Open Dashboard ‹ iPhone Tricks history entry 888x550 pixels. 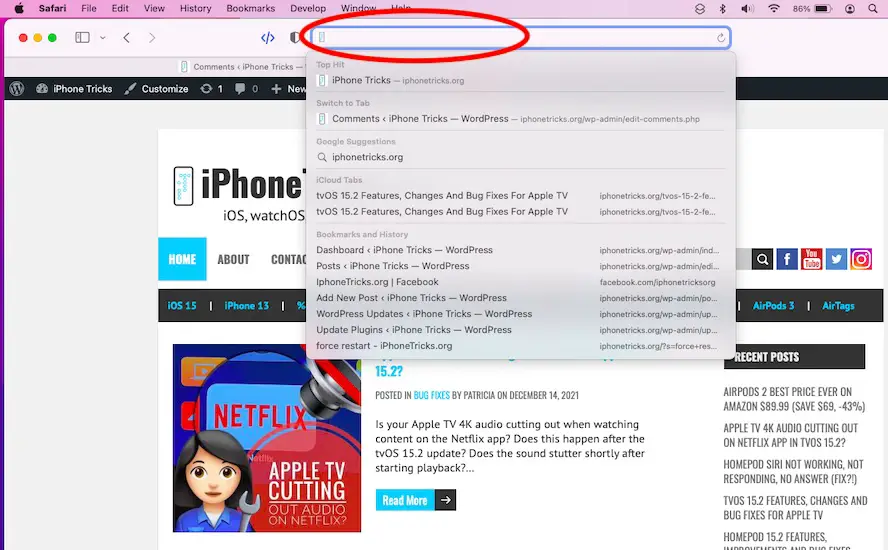520,250
